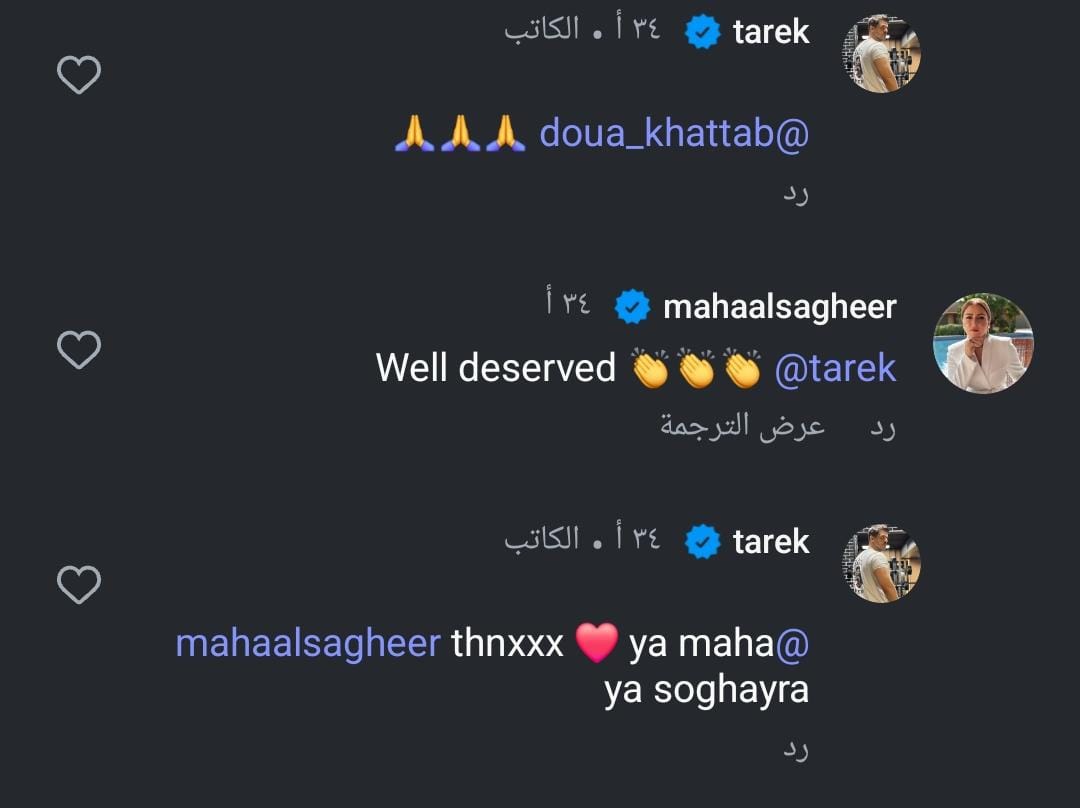The height and width of the screenshot is (808, 1080).
Task: Open the @mahaalsagheer mention link
Action: coord(308,643)
